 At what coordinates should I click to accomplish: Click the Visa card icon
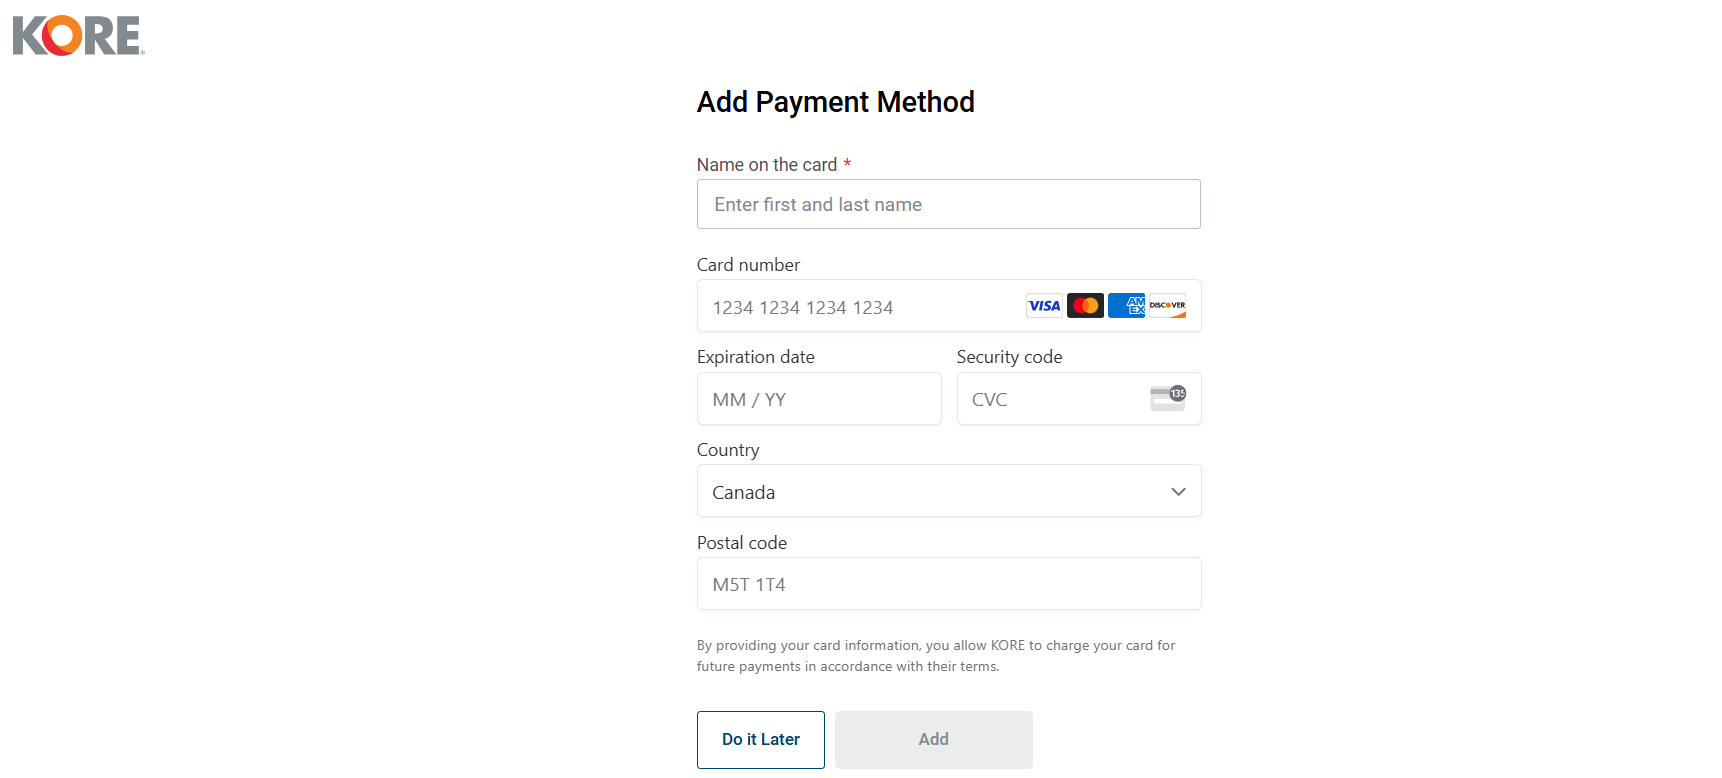(x=1044, y=306)
